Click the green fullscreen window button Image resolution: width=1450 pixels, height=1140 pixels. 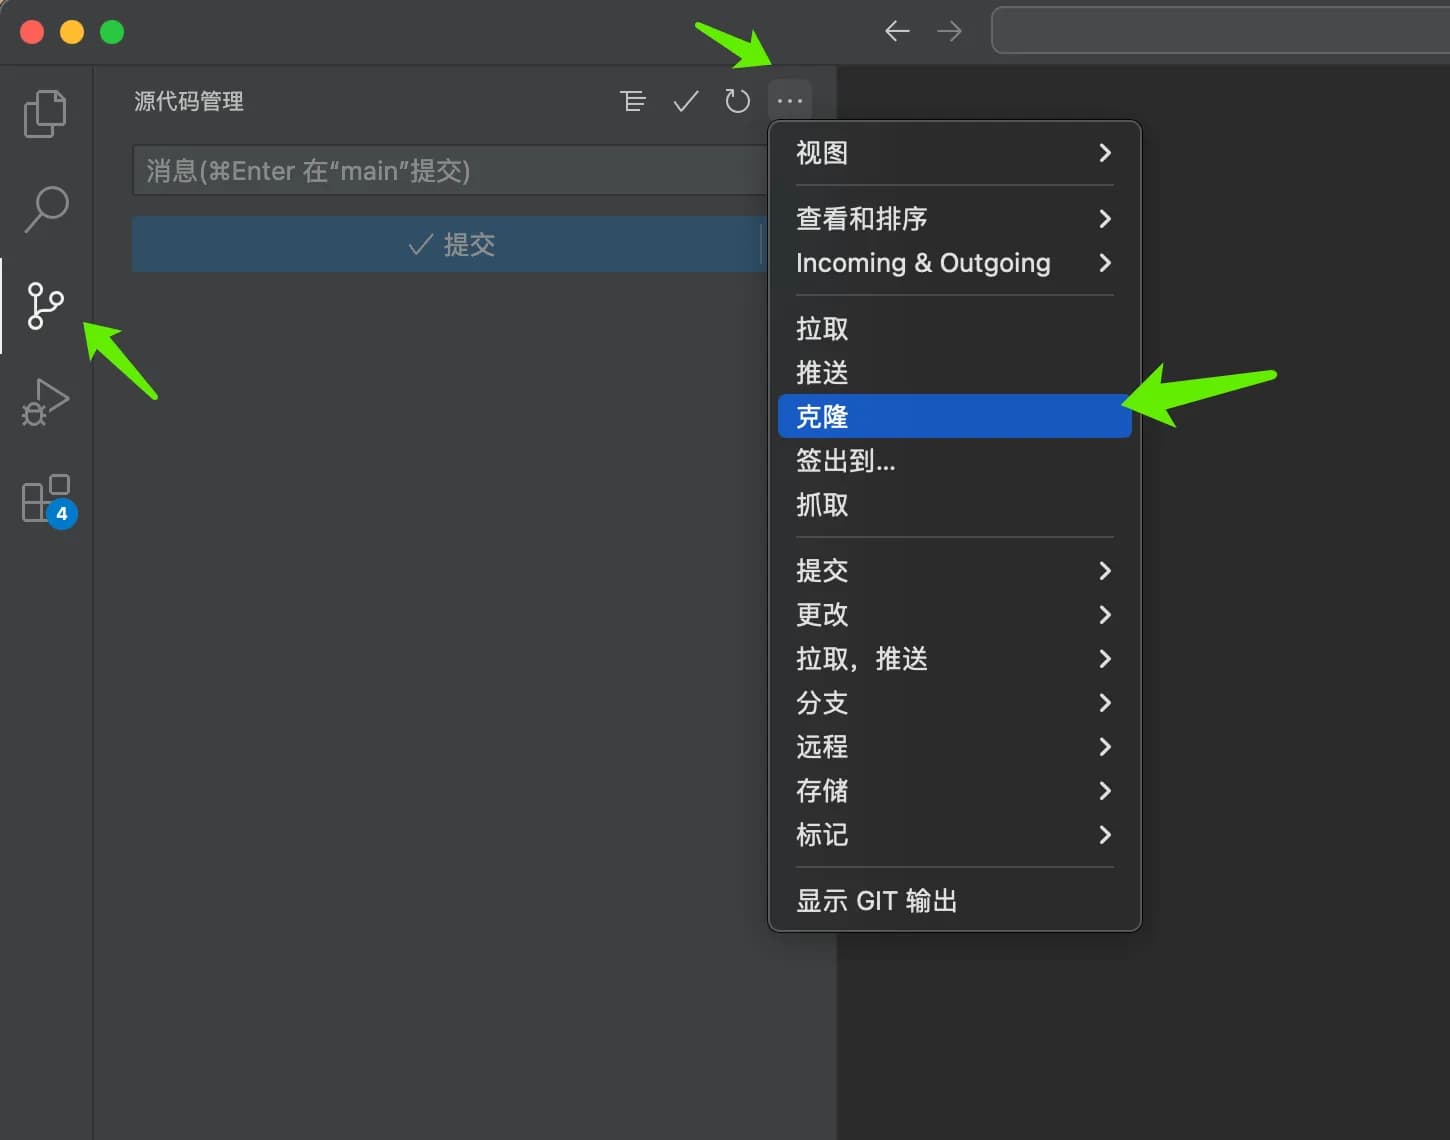pyautogui.click(x=112, y=32)
